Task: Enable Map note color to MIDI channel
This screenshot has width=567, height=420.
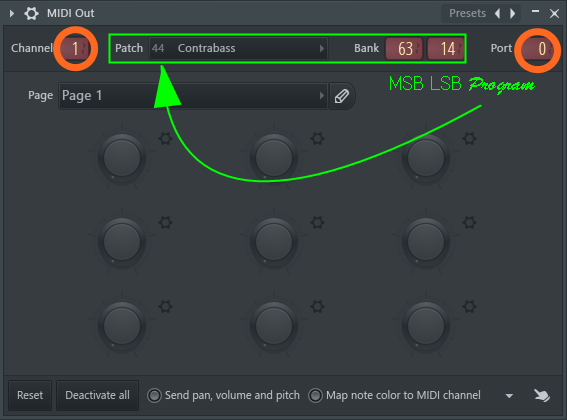Action: [x=315, y=395]
